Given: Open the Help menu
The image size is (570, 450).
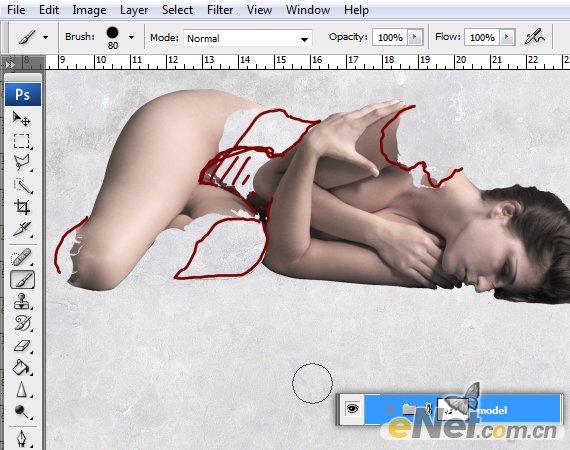Looking at the screenshot, I should (x=356, y=10).
